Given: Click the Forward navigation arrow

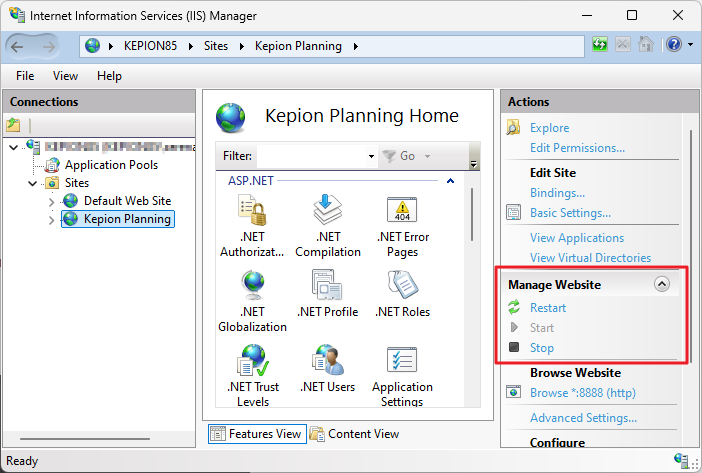Looking at the screenshot, I should point(48,47).
